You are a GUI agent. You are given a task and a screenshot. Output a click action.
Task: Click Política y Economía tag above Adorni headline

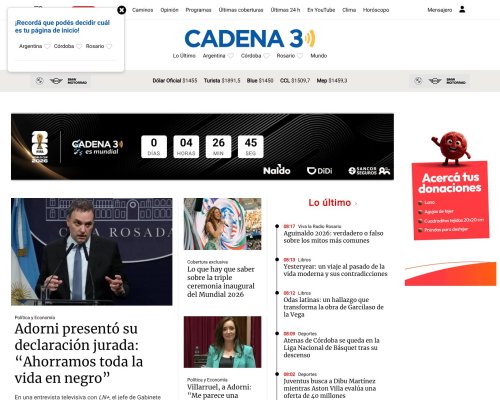coord(35,317)
